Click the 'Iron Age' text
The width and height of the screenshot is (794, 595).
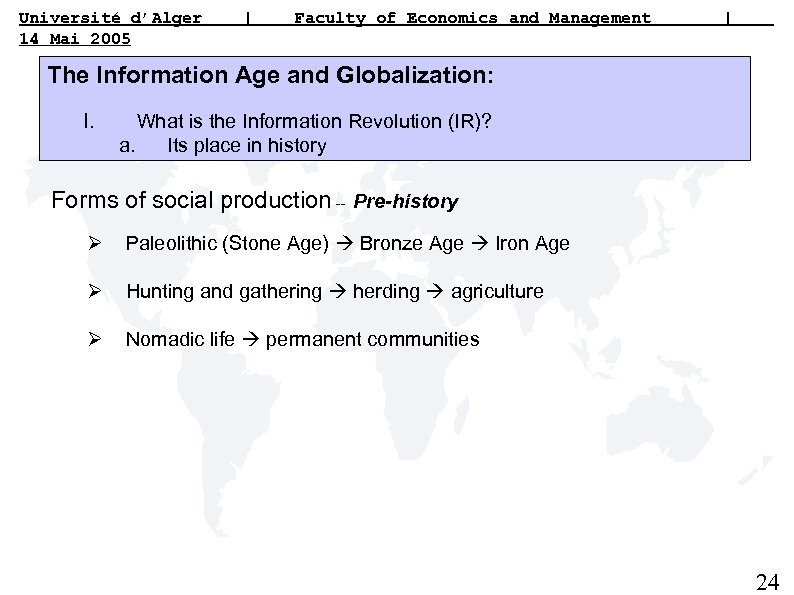click(x=532, y=244)
